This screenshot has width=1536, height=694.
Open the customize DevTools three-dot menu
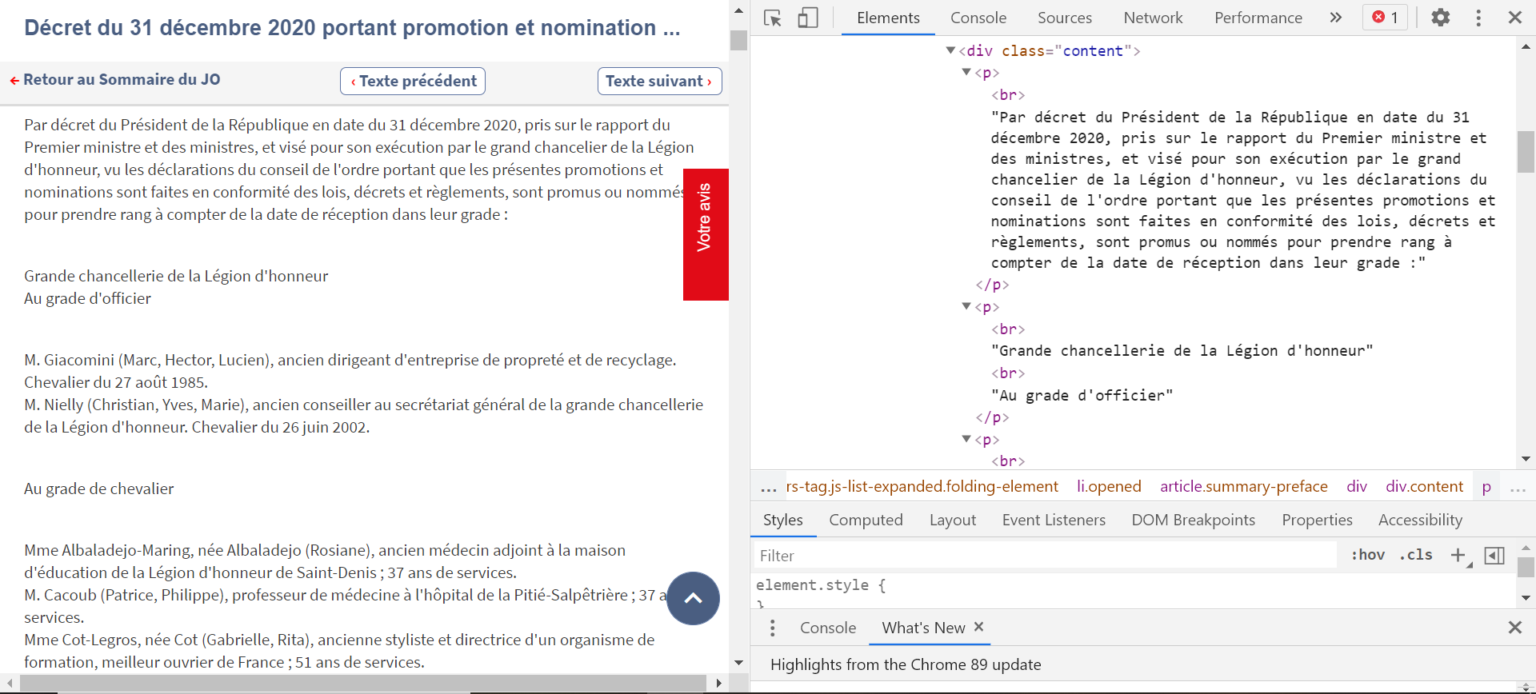tap(1478, 18)
